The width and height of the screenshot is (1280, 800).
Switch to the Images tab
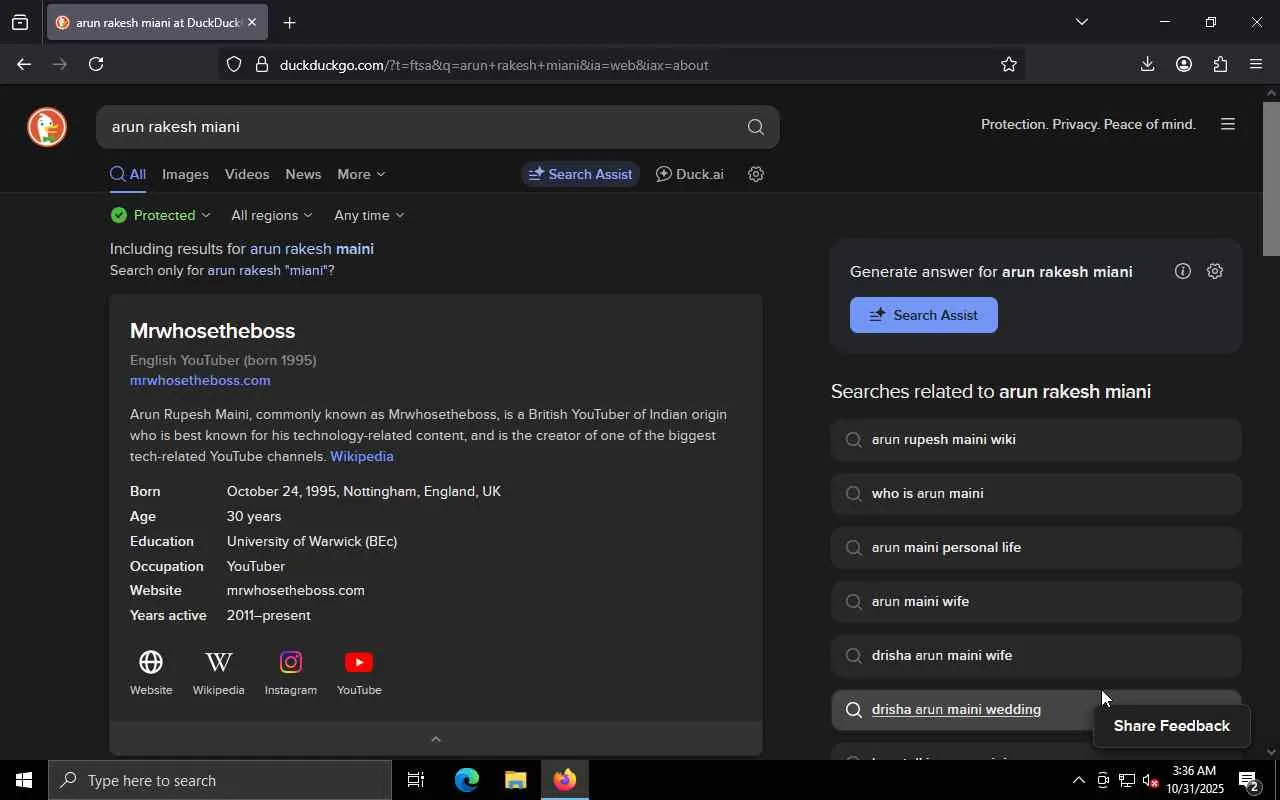click(185, 174)
